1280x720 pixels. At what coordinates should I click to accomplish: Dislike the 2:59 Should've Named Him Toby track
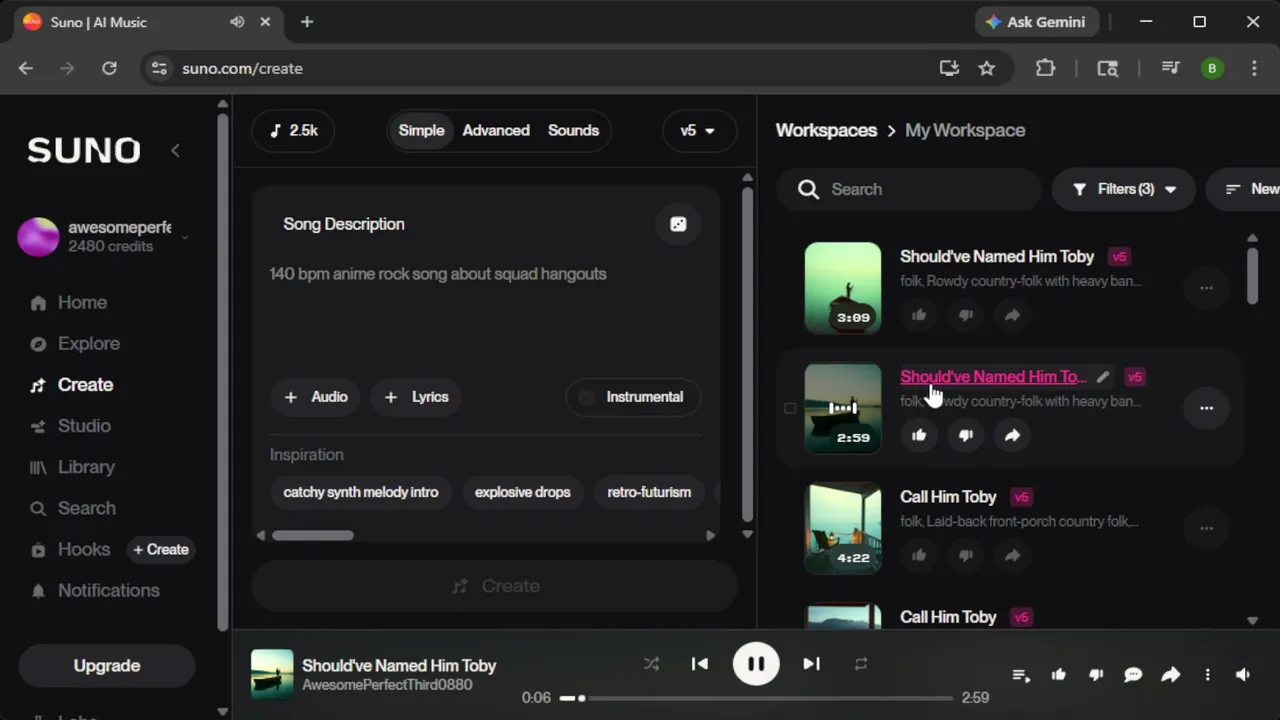966,435
